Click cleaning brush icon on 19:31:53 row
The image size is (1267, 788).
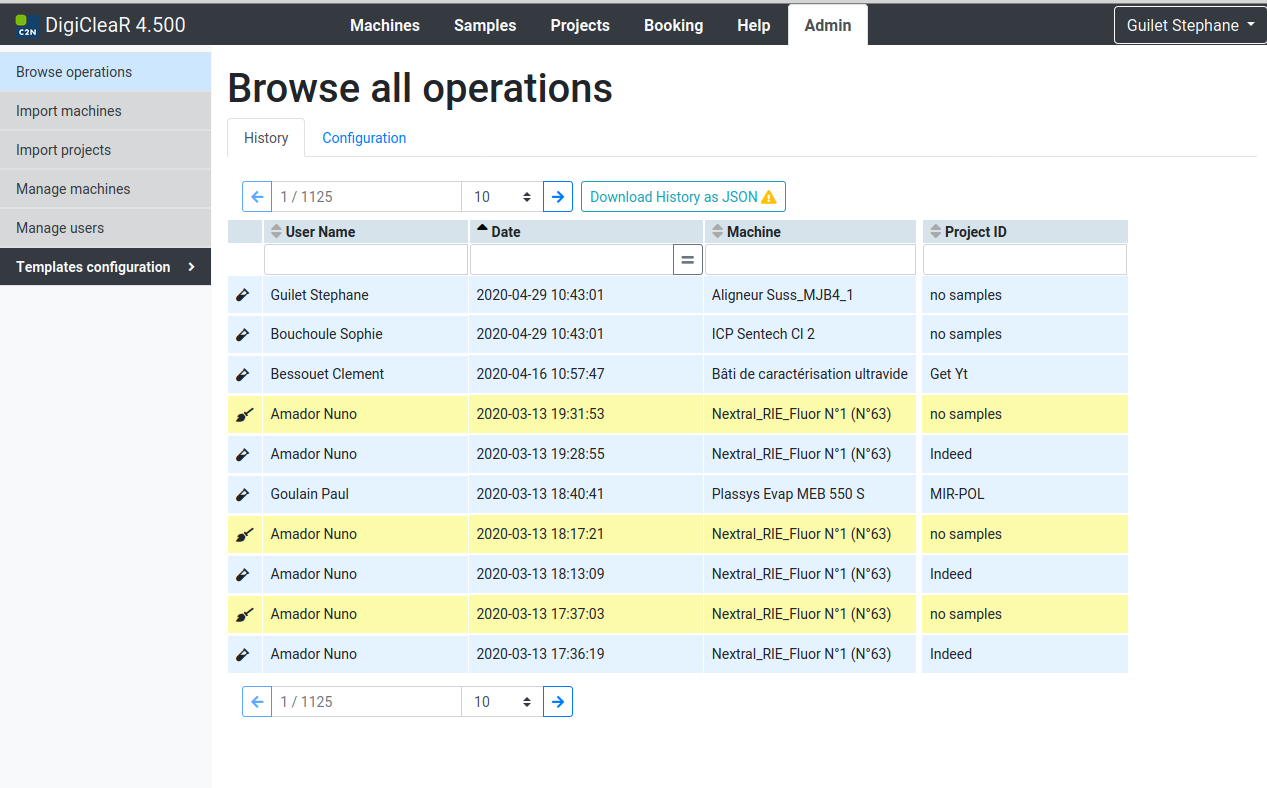click(244, 415)
